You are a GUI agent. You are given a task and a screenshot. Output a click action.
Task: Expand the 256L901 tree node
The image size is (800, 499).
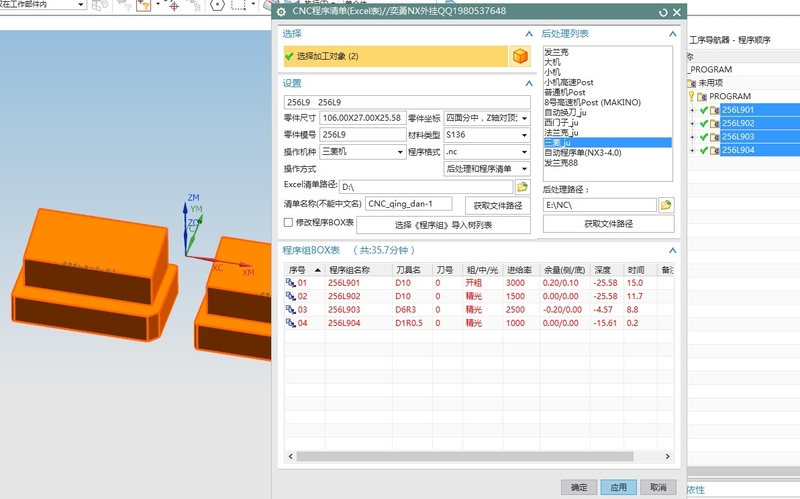692,110
